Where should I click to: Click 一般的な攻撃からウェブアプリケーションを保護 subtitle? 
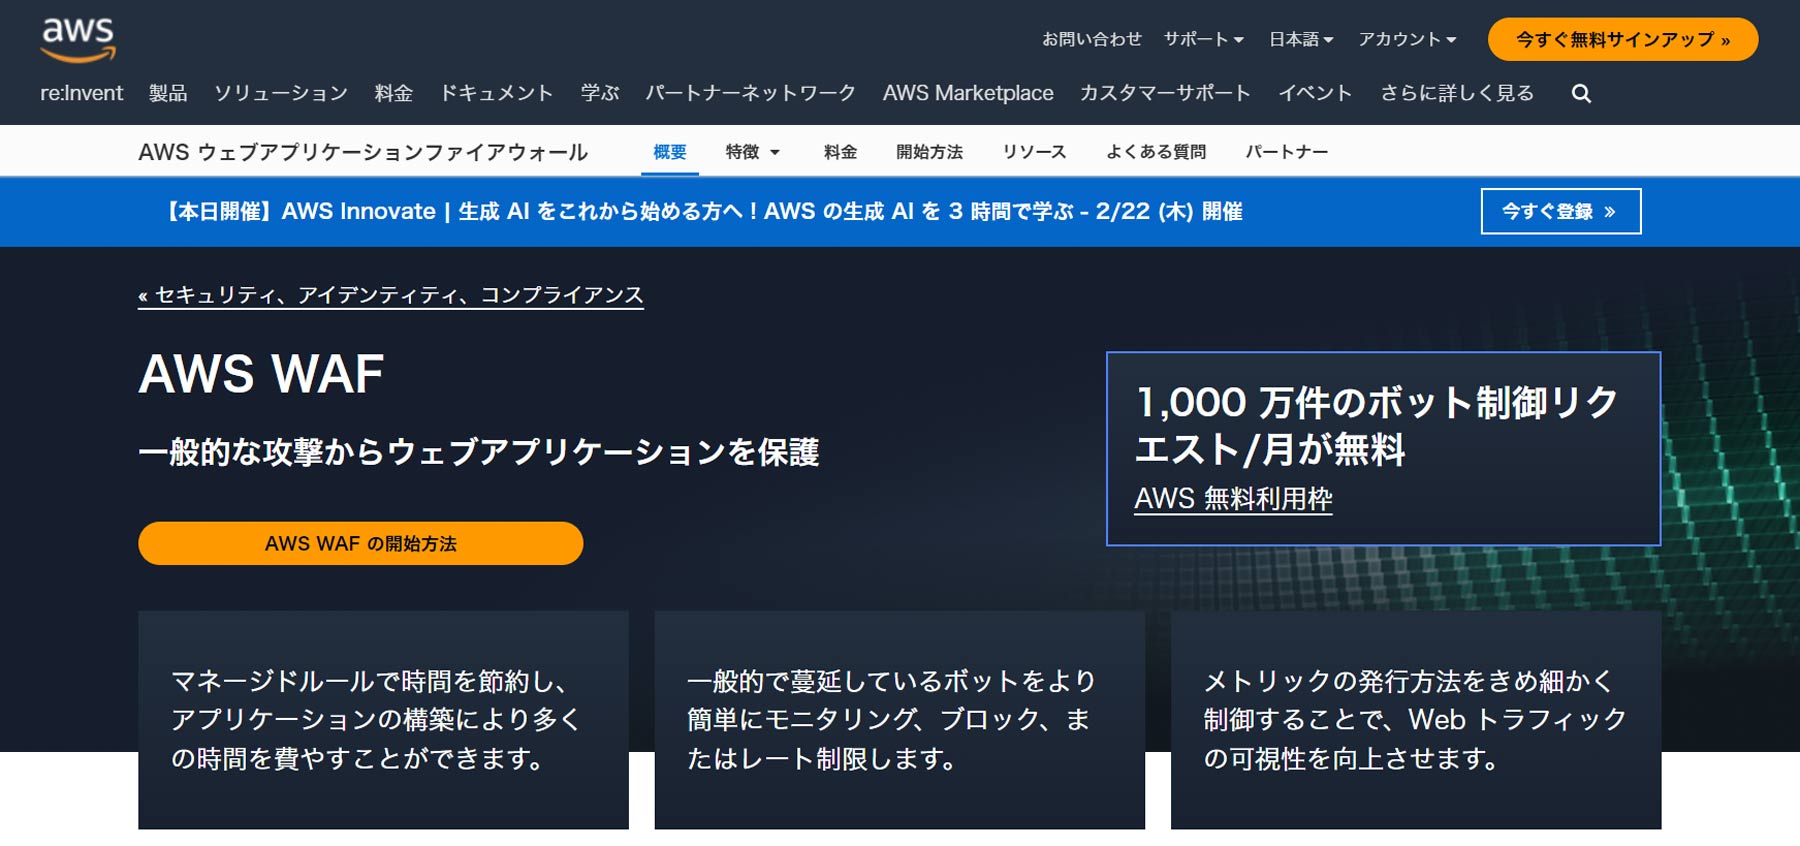point(479,452)
